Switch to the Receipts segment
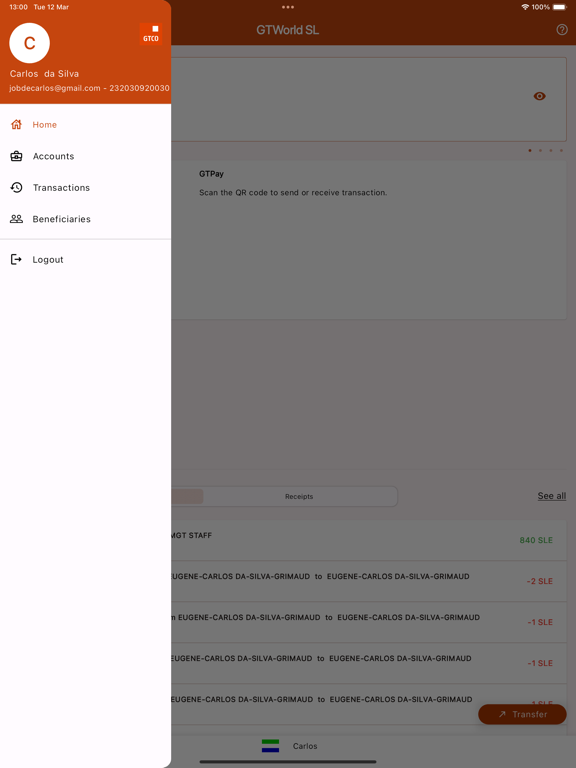The width and height of the screenshot is (576, 768). pyautogui.click(x=299, y=496)
